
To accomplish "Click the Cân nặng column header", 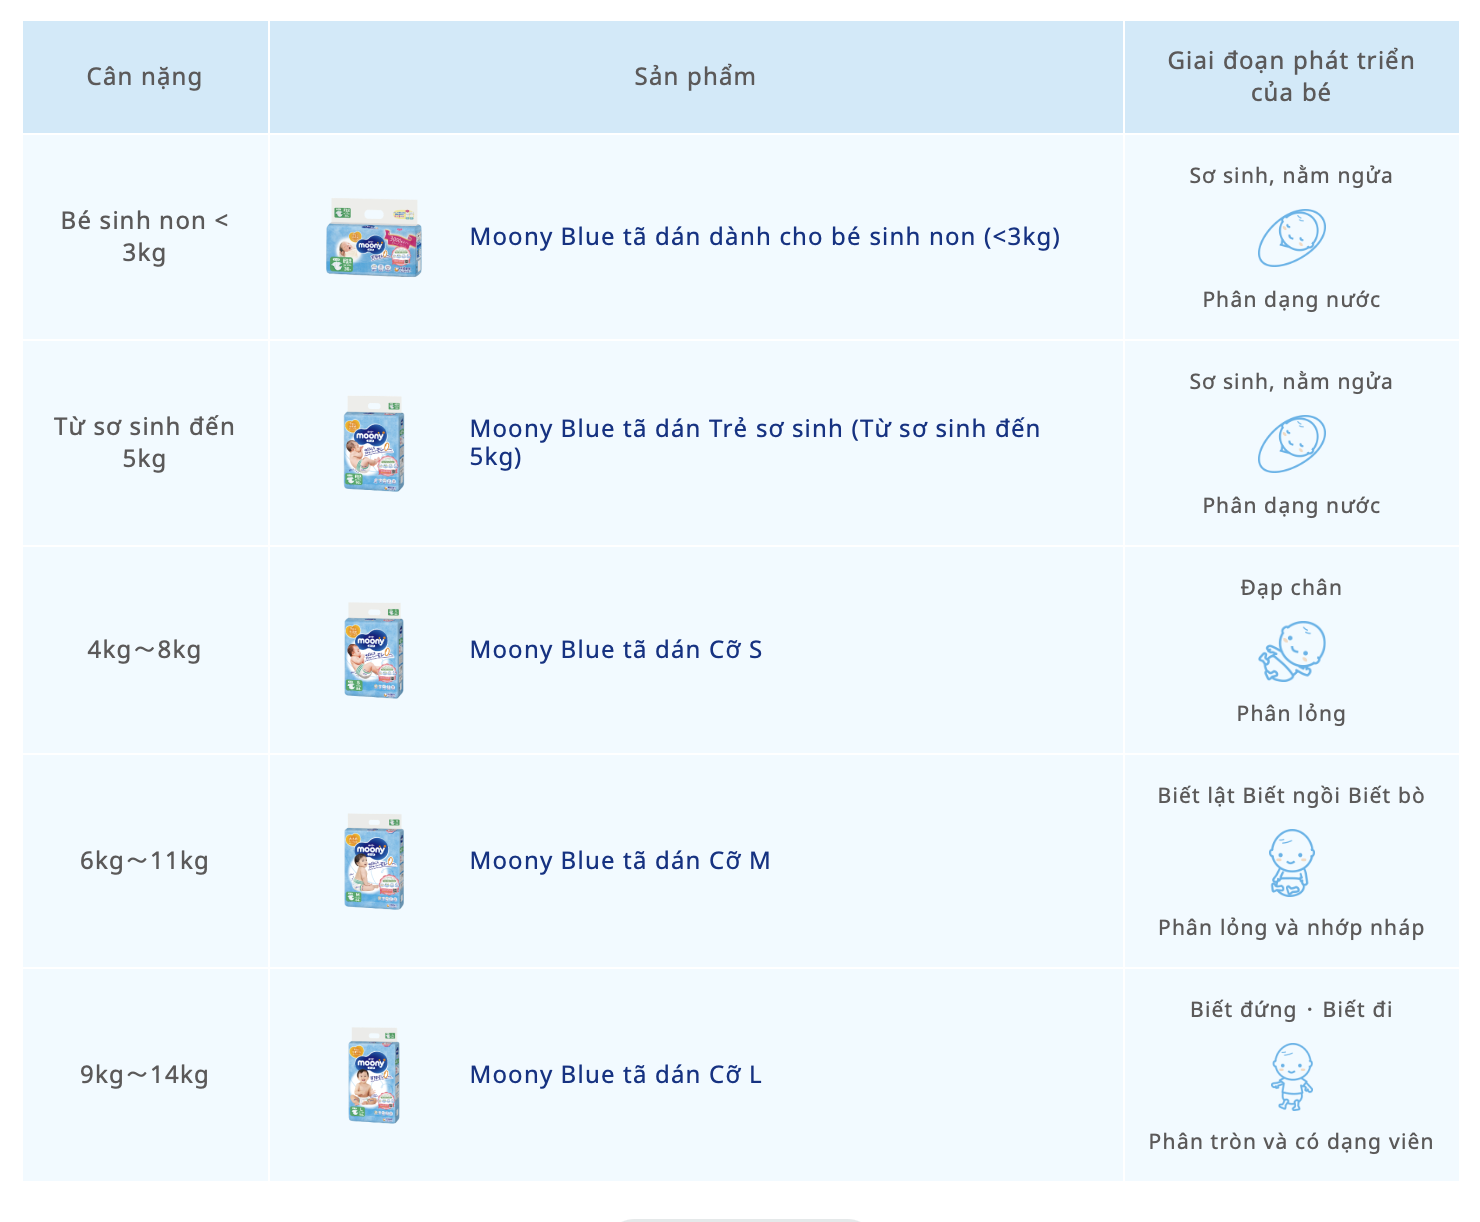I will 144,77.
